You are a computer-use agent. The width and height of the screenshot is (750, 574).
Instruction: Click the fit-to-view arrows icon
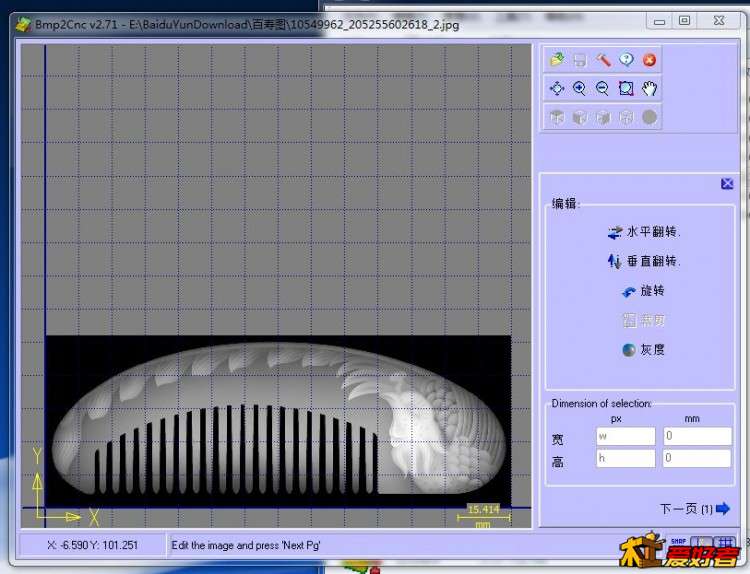[x=557, y=89]
